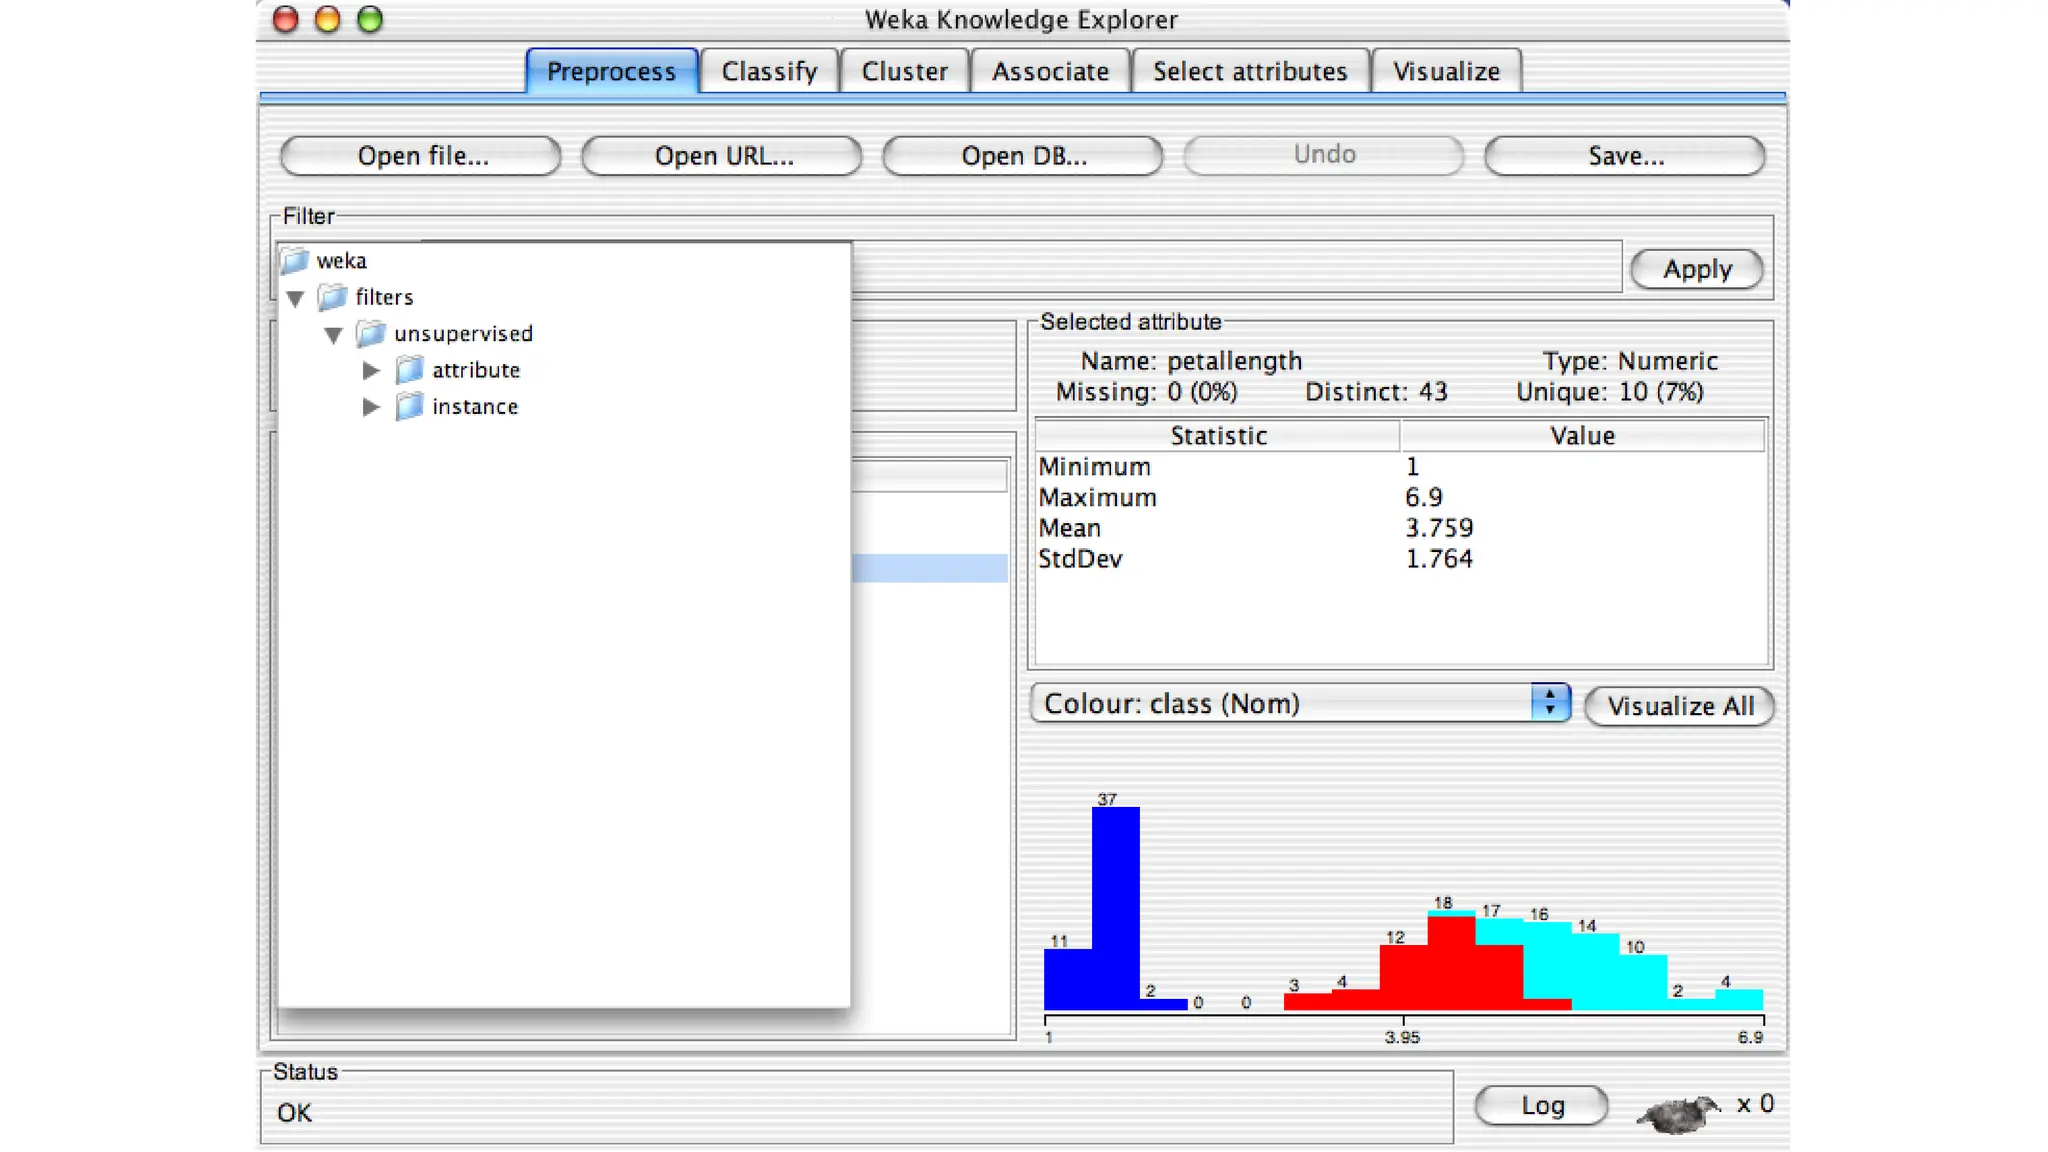Click the filters folder icon
This screenshot has height=1152, width=2048.
click(332, 297)
